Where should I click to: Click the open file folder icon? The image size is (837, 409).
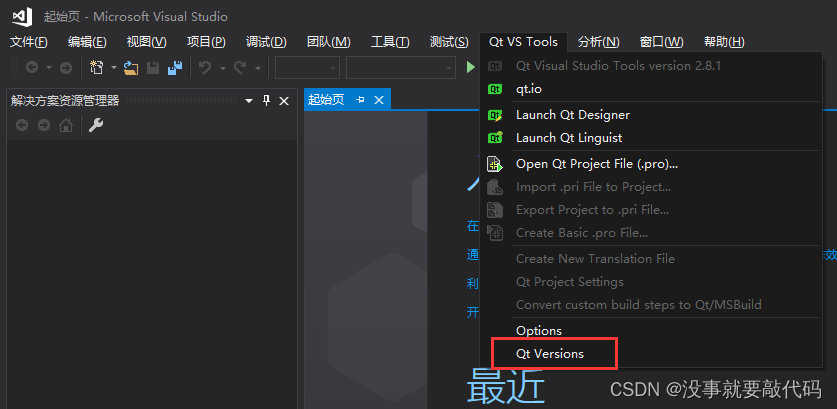click(x=131, y=68)
